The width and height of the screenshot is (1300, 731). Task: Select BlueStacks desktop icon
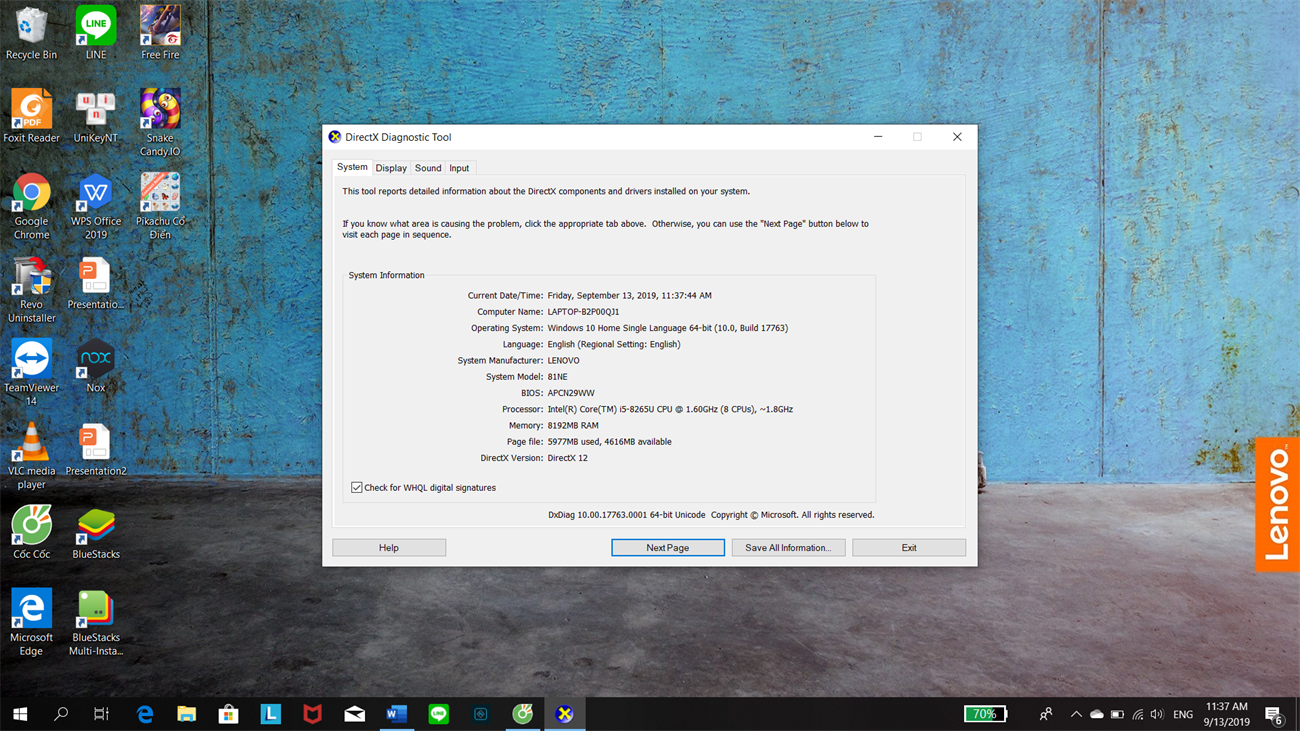pos(96,532)
